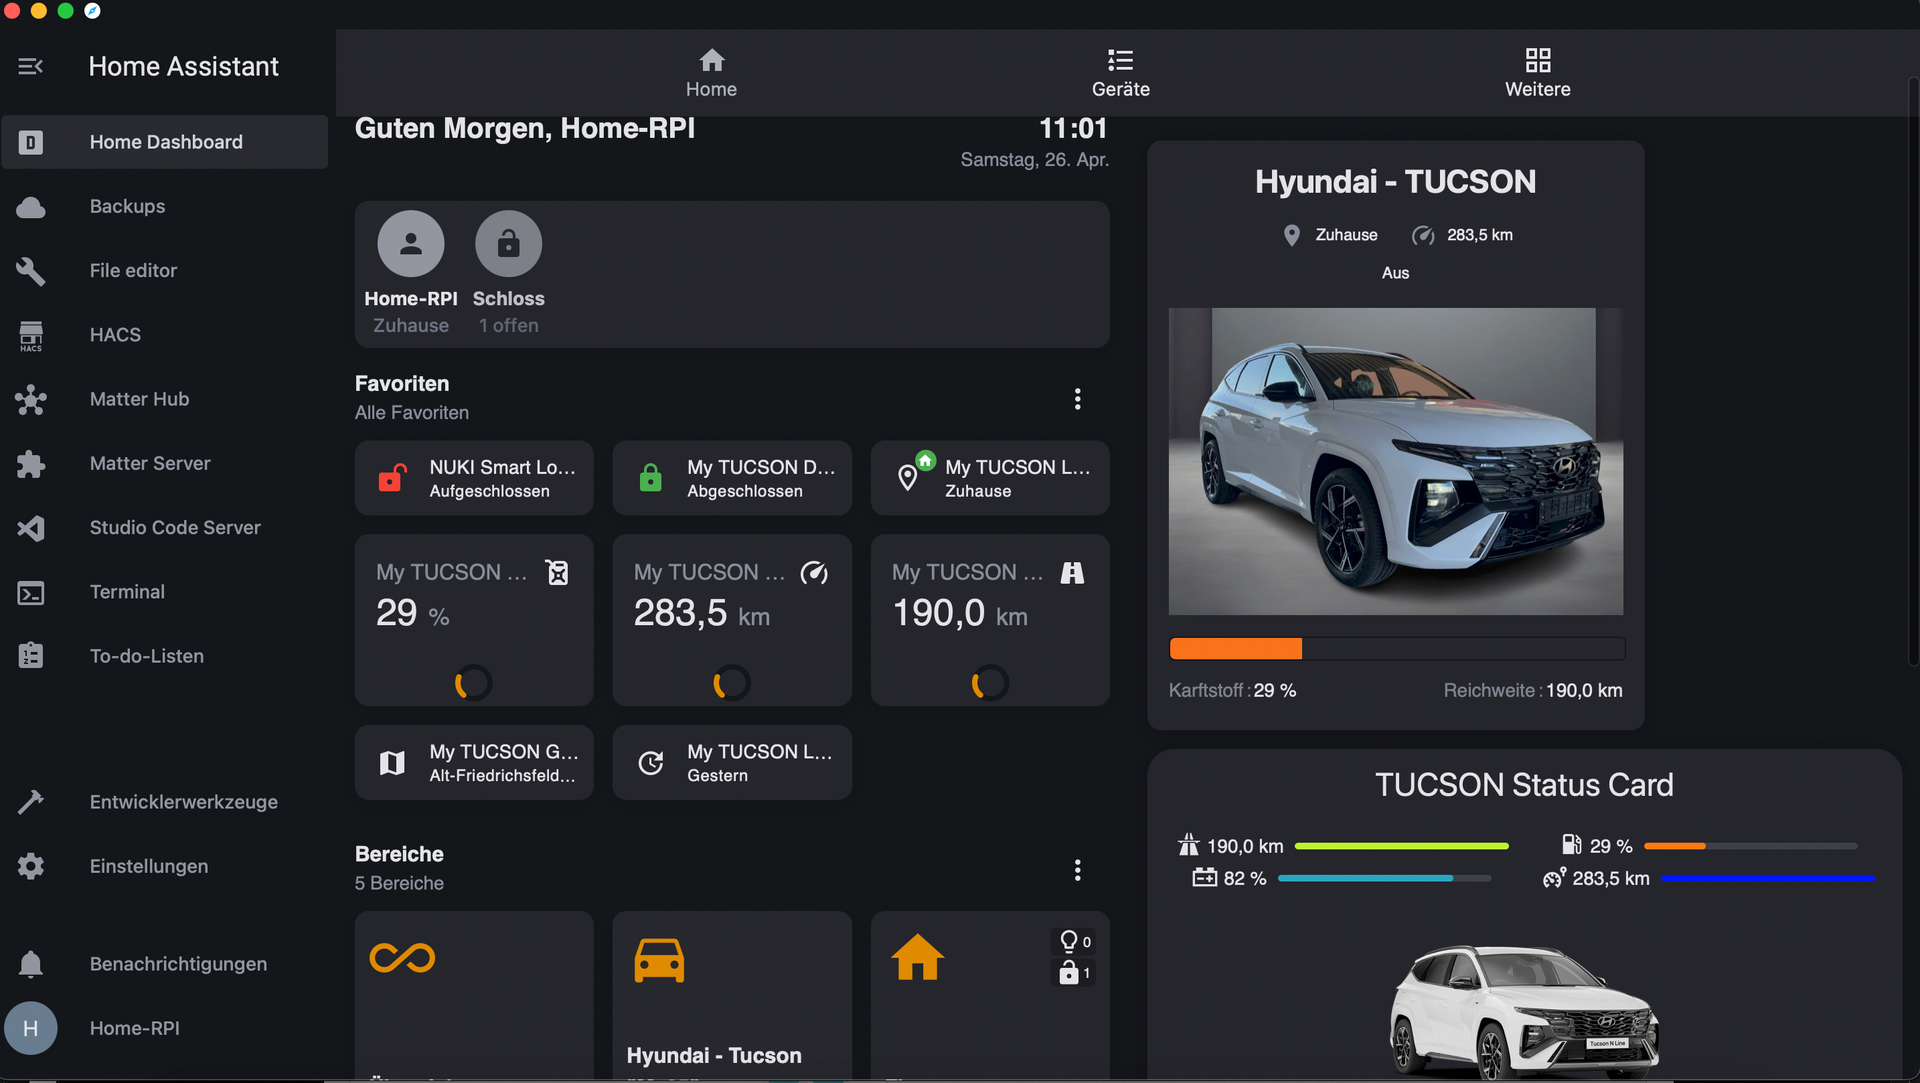Switch to the Weitere tab
The height and width of the screenshot is (1083, 1920).
coord(1537,73)
